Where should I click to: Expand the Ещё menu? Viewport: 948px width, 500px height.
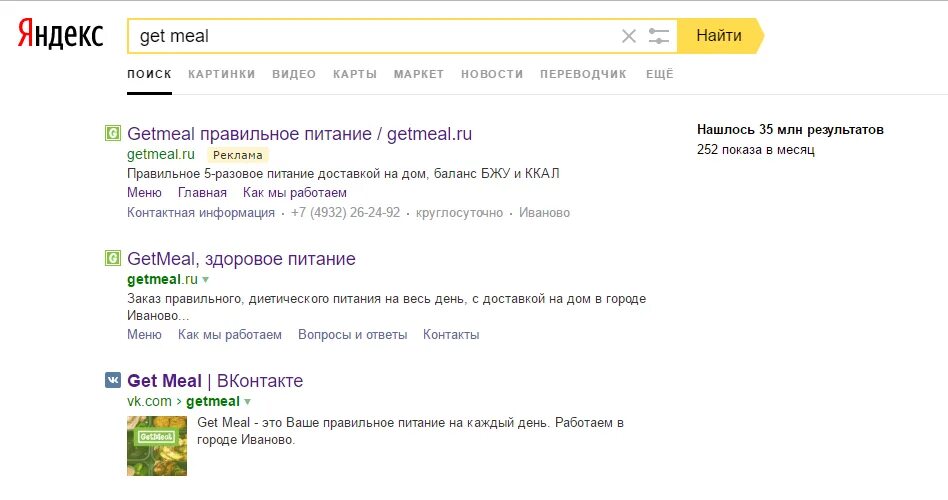[660, 74]
